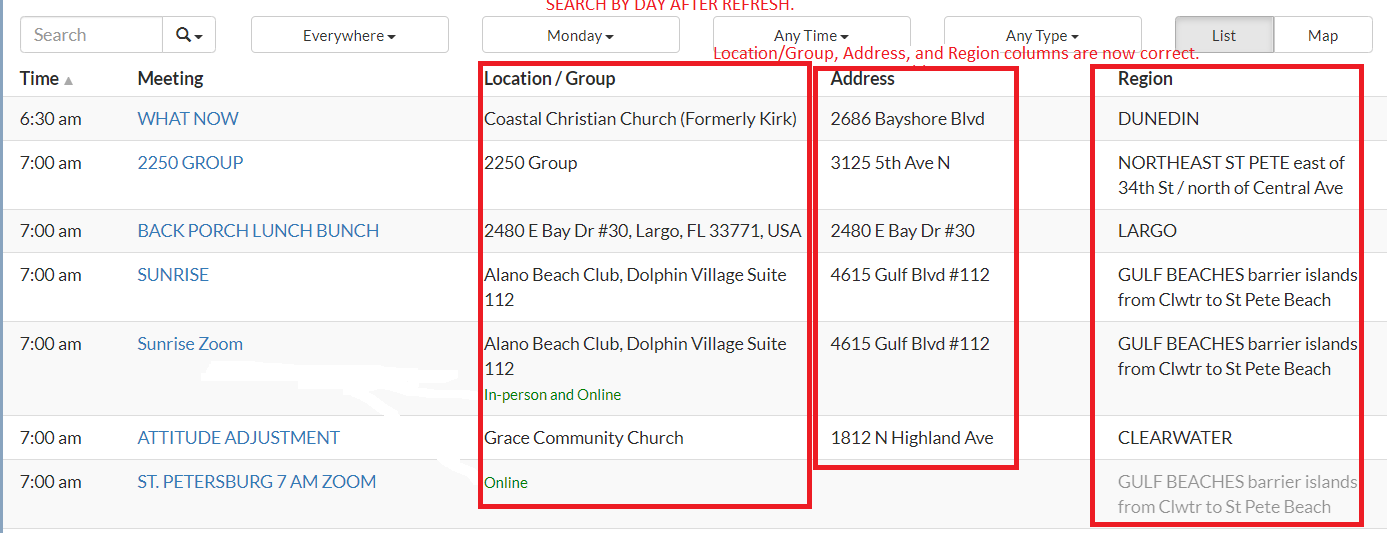Open ST. PETERSBURG 7 AM ZOOM link
This screenshot has height=533, width=1387.
[257, 482]
